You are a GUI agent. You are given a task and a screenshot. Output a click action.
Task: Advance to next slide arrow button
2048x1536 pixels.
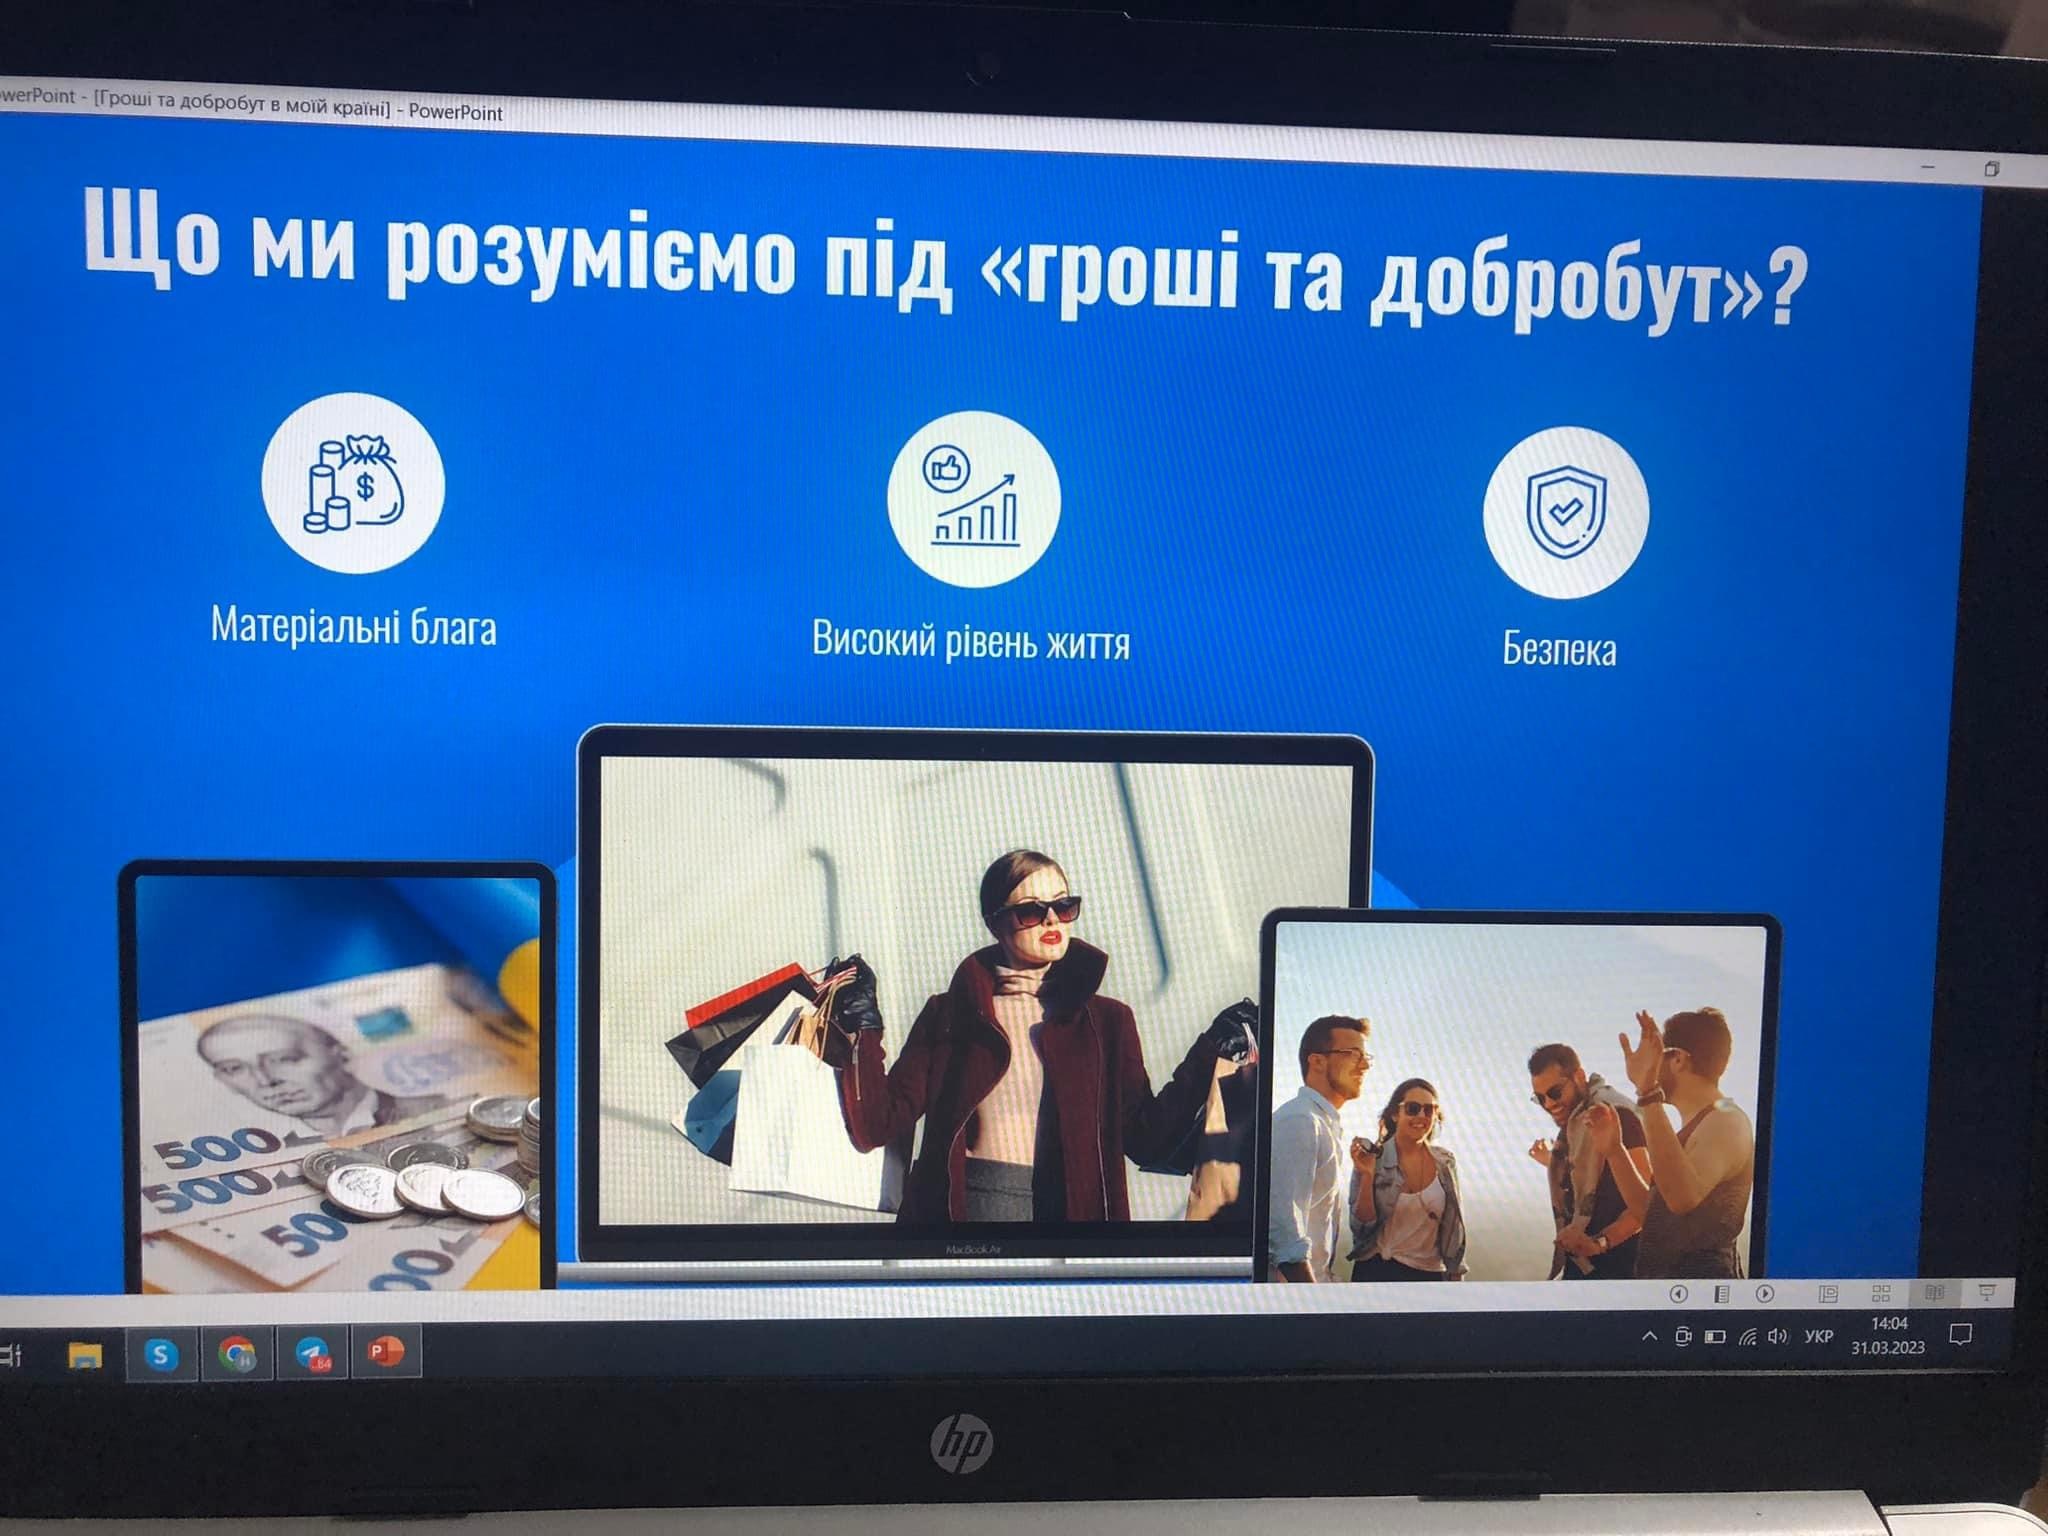coord(1765,1294)
